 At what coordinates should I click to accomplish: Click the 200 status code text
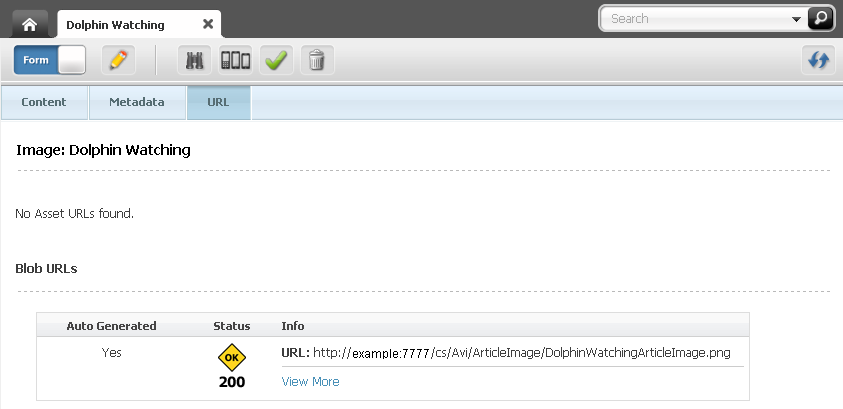pyautogui.click(x=232, y=382)
